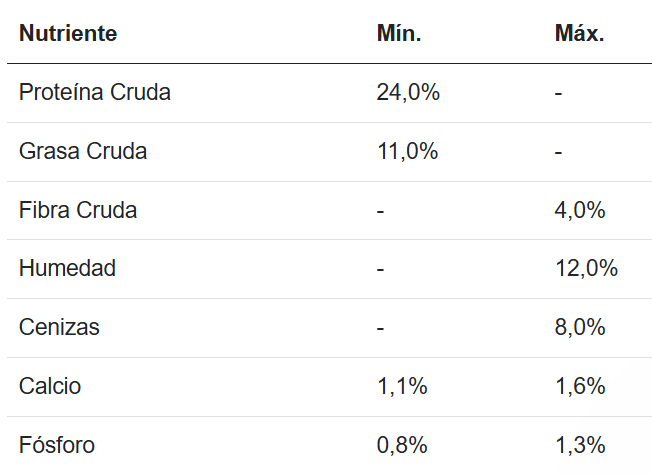
Task: Click the Fósforo nutrient name
Action: coord(57,445)
